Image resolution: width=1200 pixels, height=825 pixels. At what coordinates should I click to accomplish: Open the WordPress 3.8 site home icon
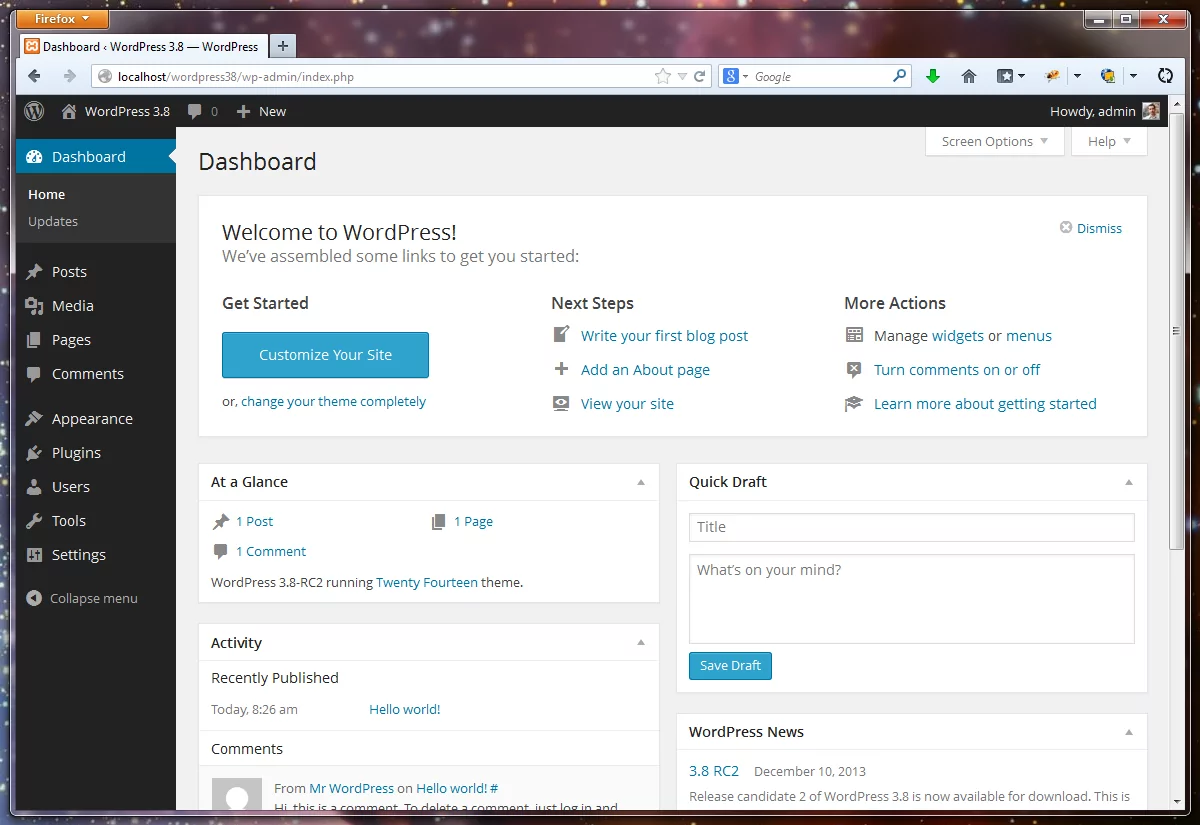[69, 112]
